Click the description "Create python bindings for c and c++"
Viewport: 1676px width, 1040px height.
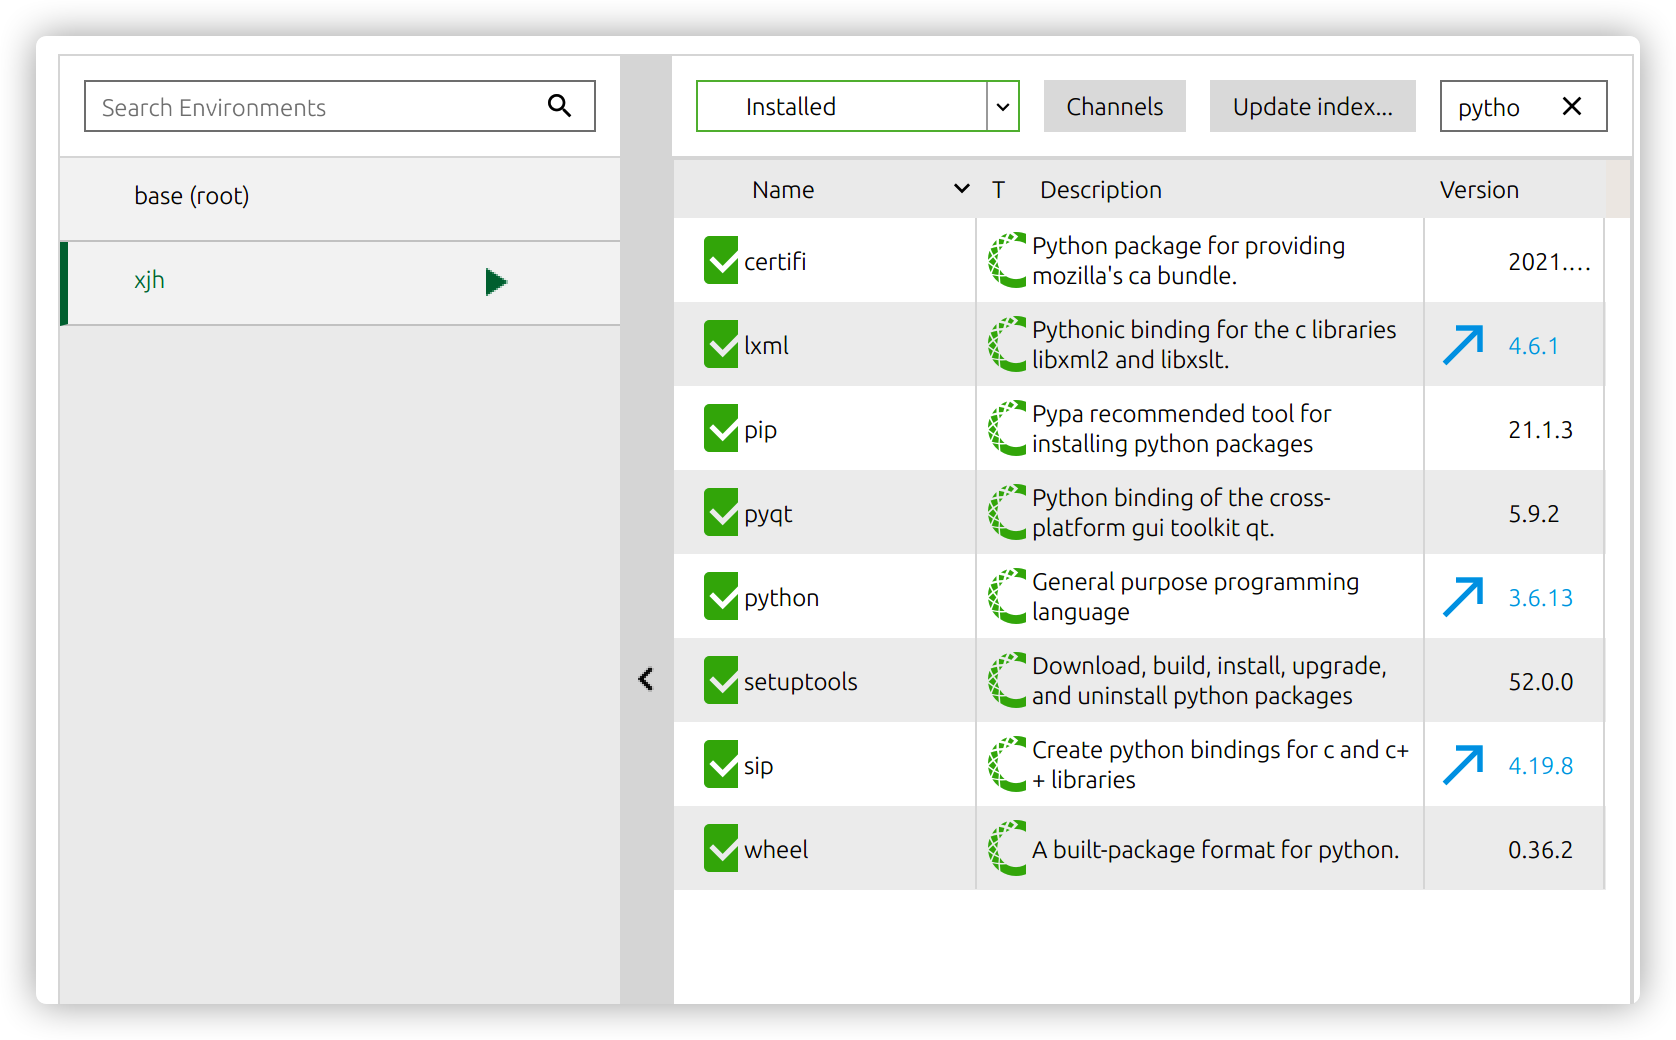tap(1220, 765)
